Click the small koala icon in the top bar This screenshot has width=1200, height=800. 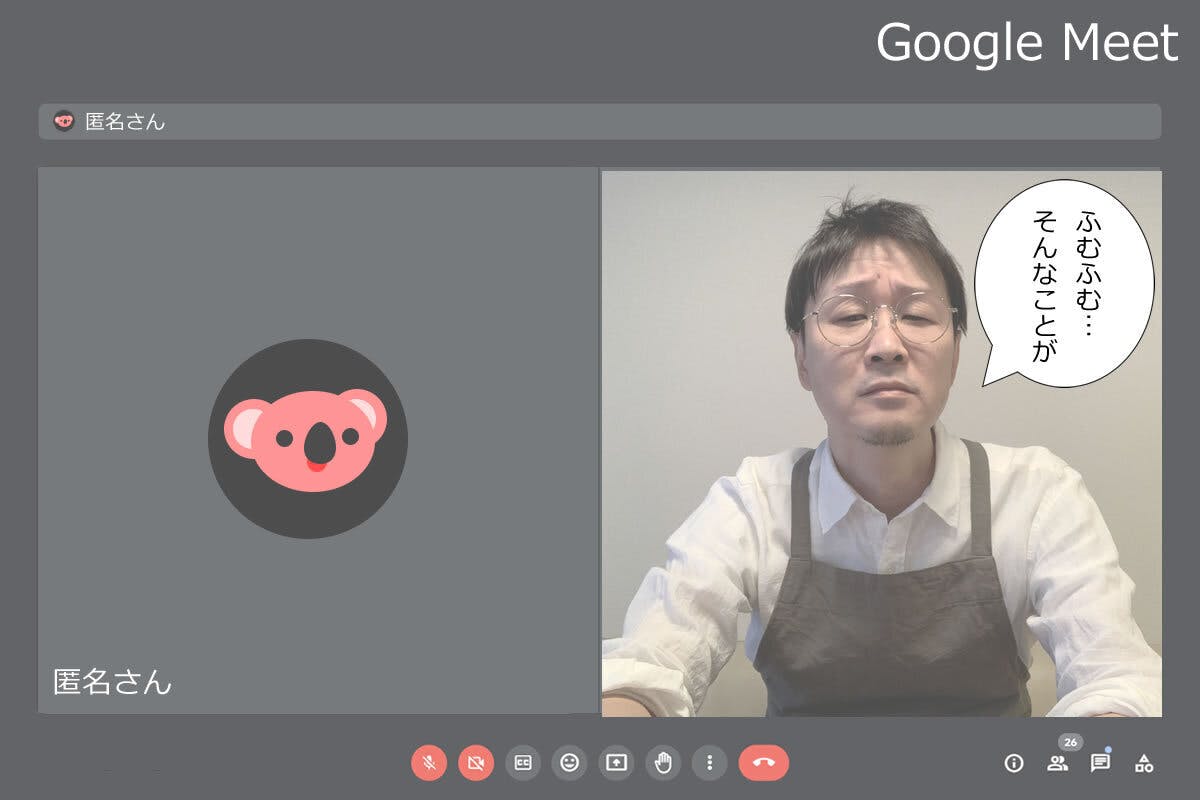coord(64,121)
